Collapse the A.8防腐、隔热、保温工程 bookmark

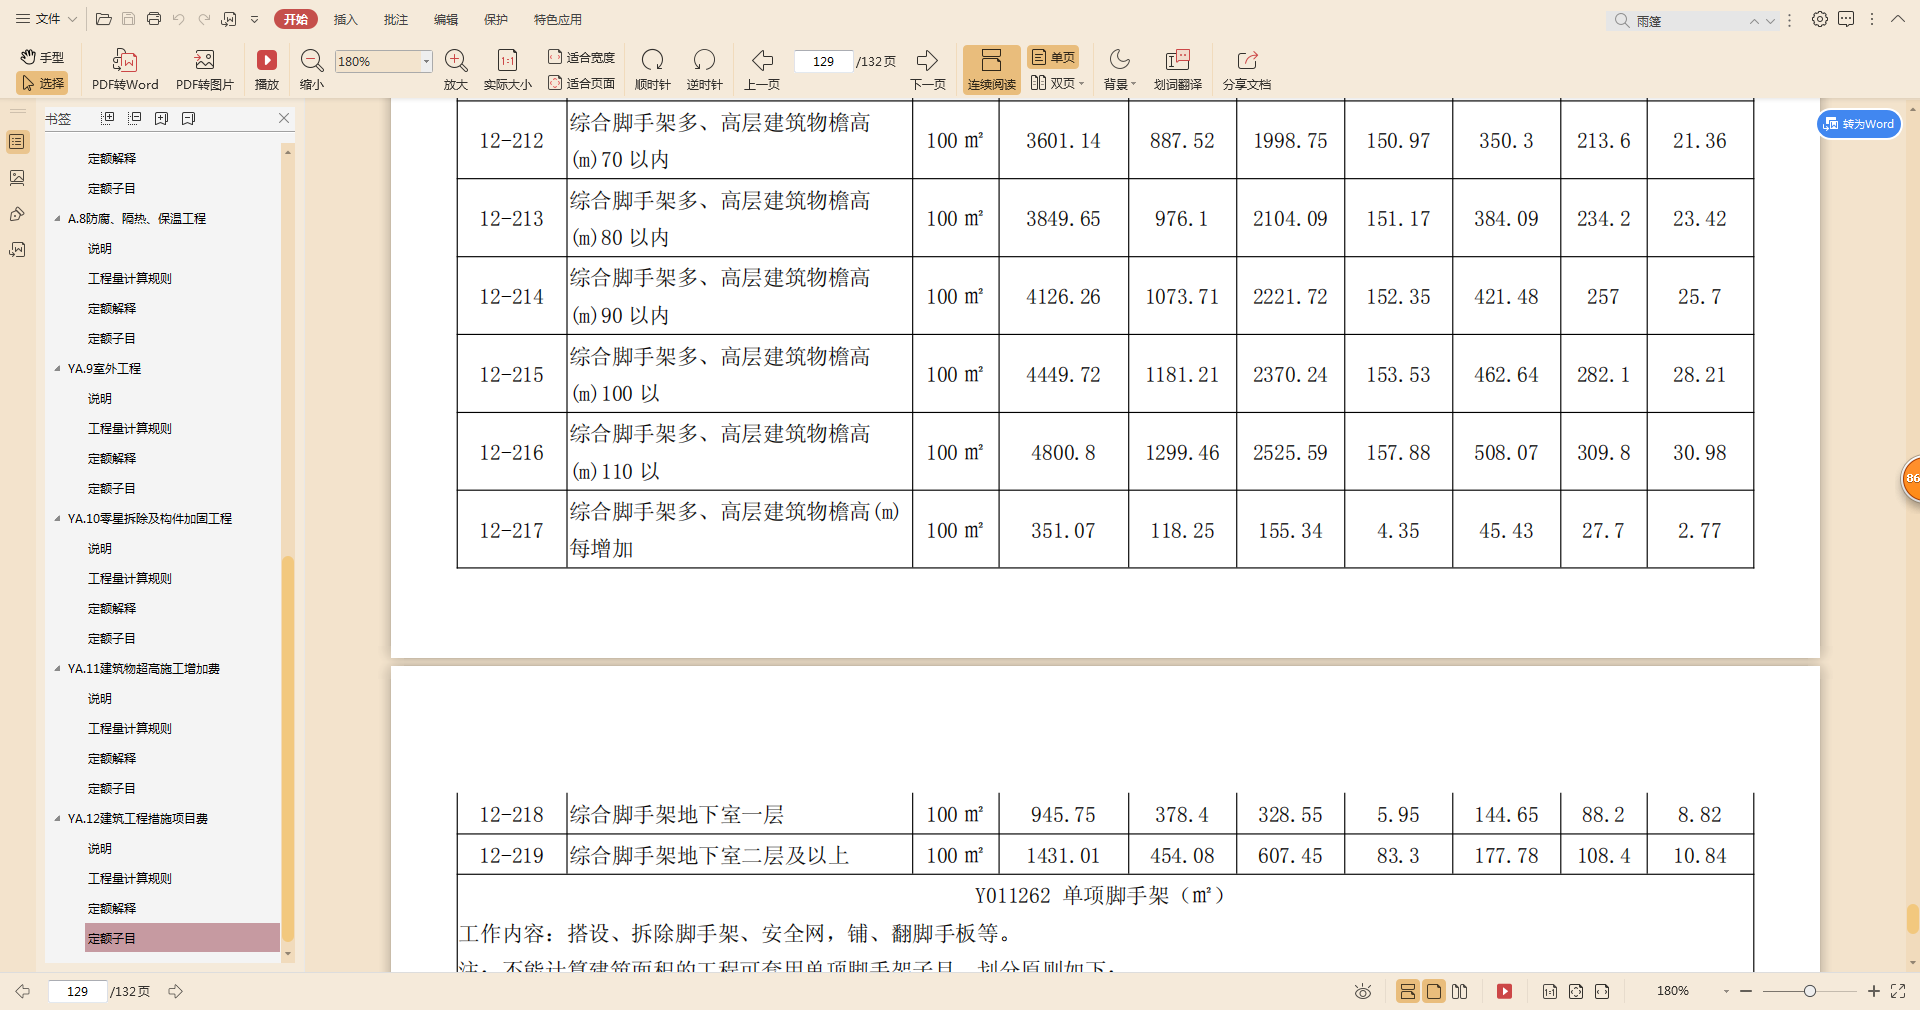(x=57, y=218)
